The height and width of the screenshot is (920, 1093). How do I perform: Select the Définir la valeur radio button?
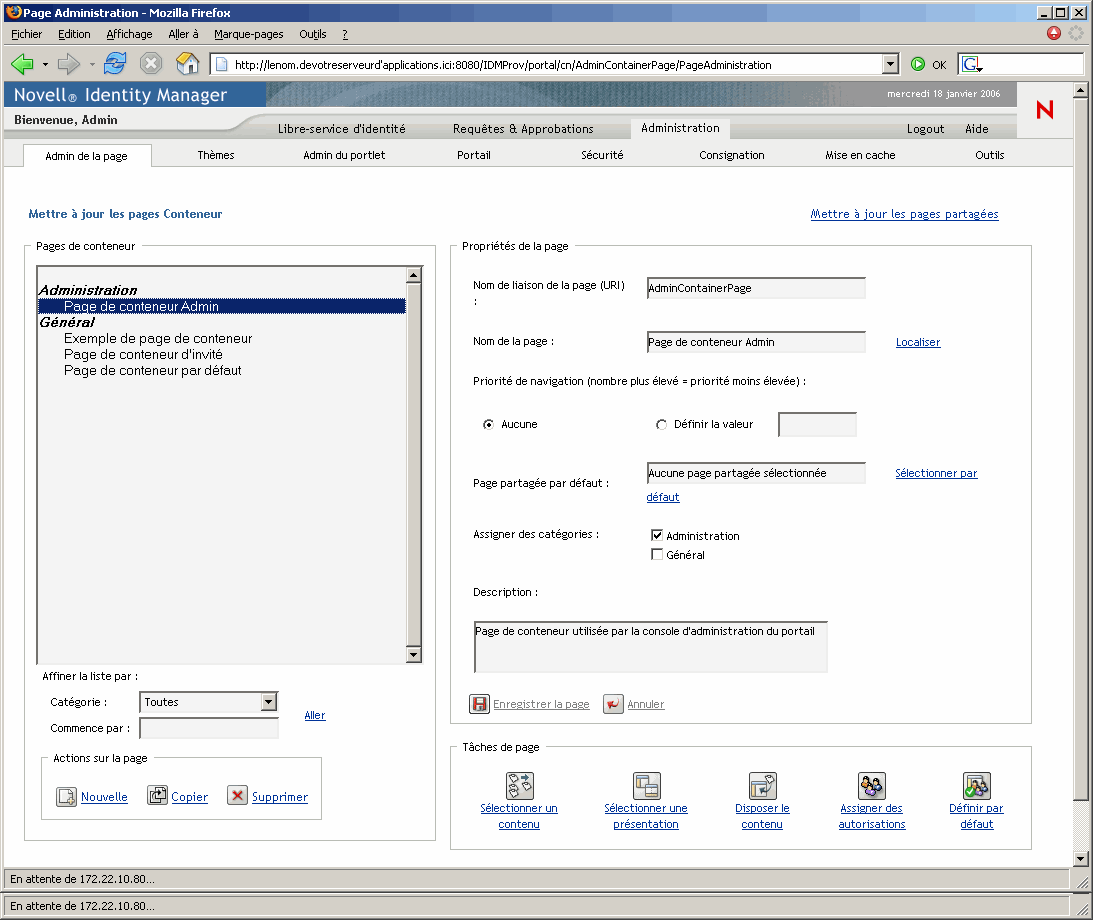pos(661,424)
